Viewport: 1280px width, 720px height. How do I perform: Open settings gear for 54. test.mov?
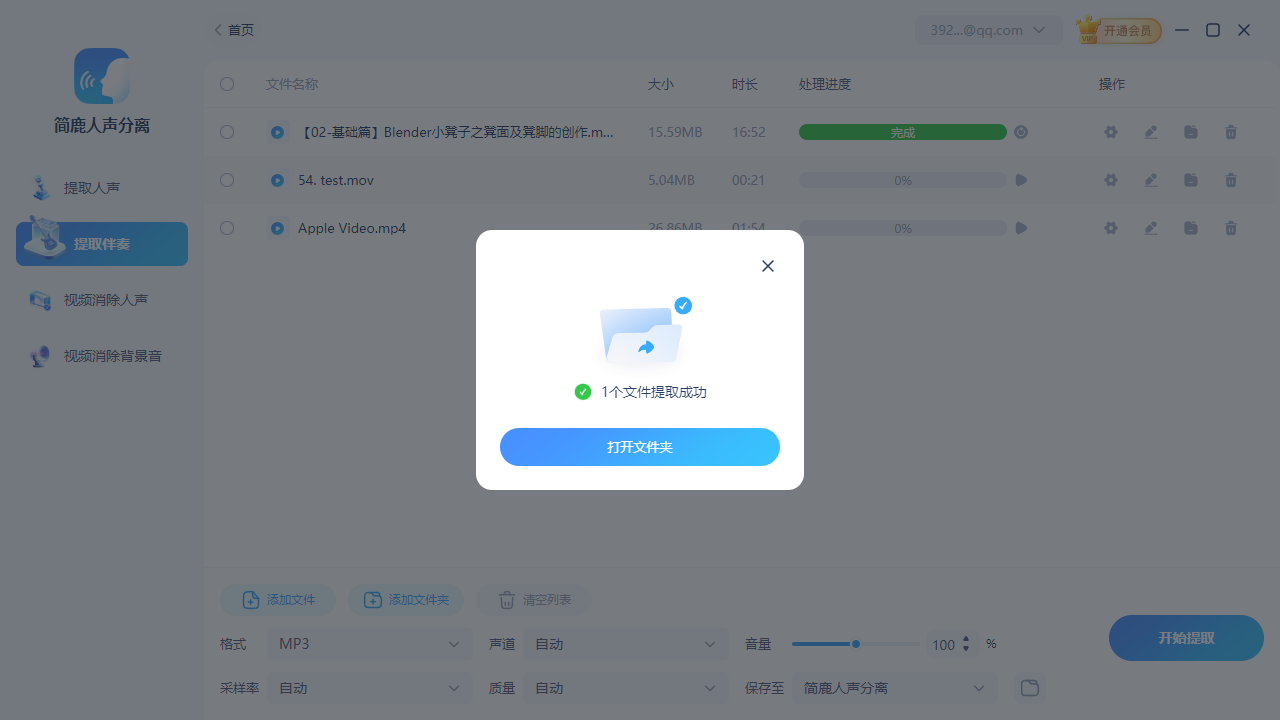pyautogui.click(x=1110, y=180)
